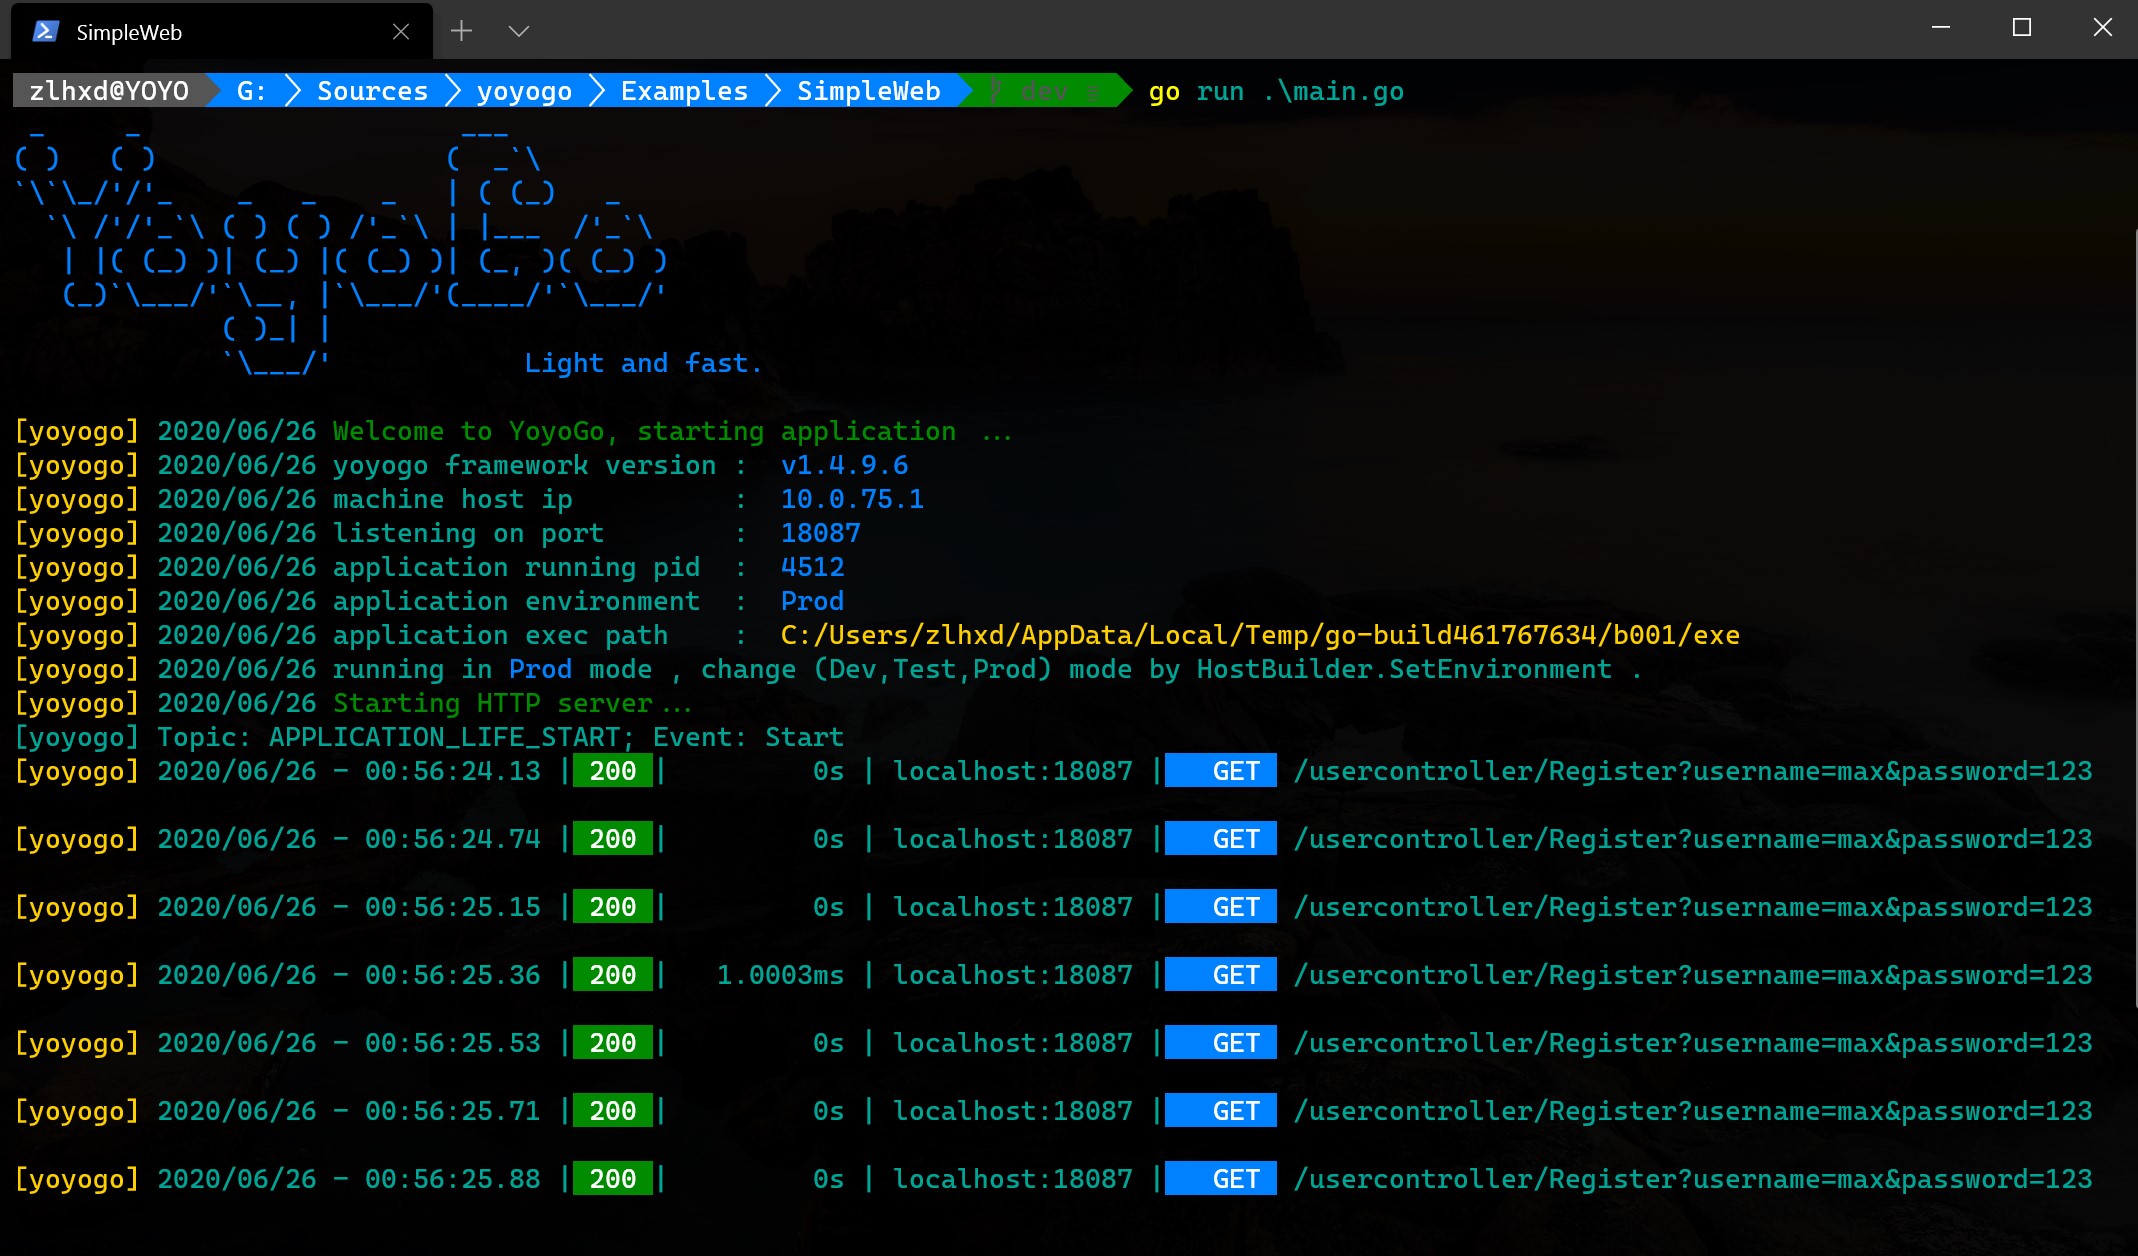Minimize the terminal window
This screenshot has width=2138, height=1256.
[x=1941, y=28]
